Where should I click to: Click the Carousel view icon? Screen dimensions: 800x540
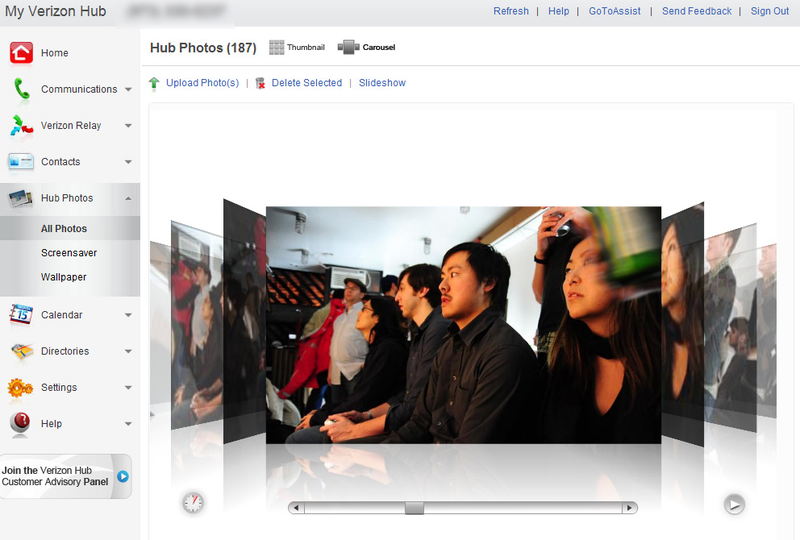tap(348, 47)
